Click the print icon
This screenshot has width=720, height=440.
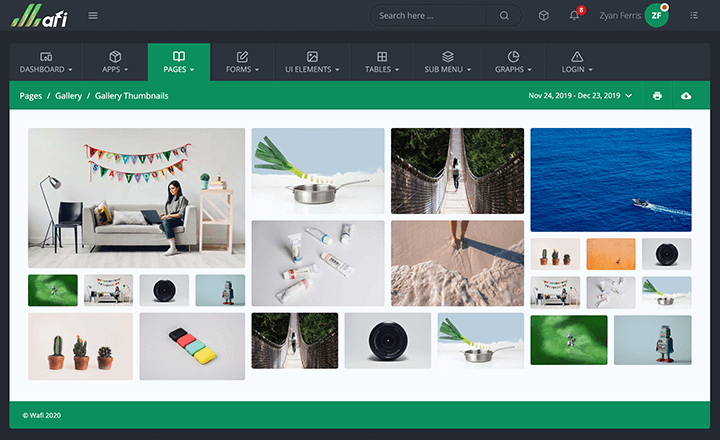pyautogui.click(x=657, y=96)
